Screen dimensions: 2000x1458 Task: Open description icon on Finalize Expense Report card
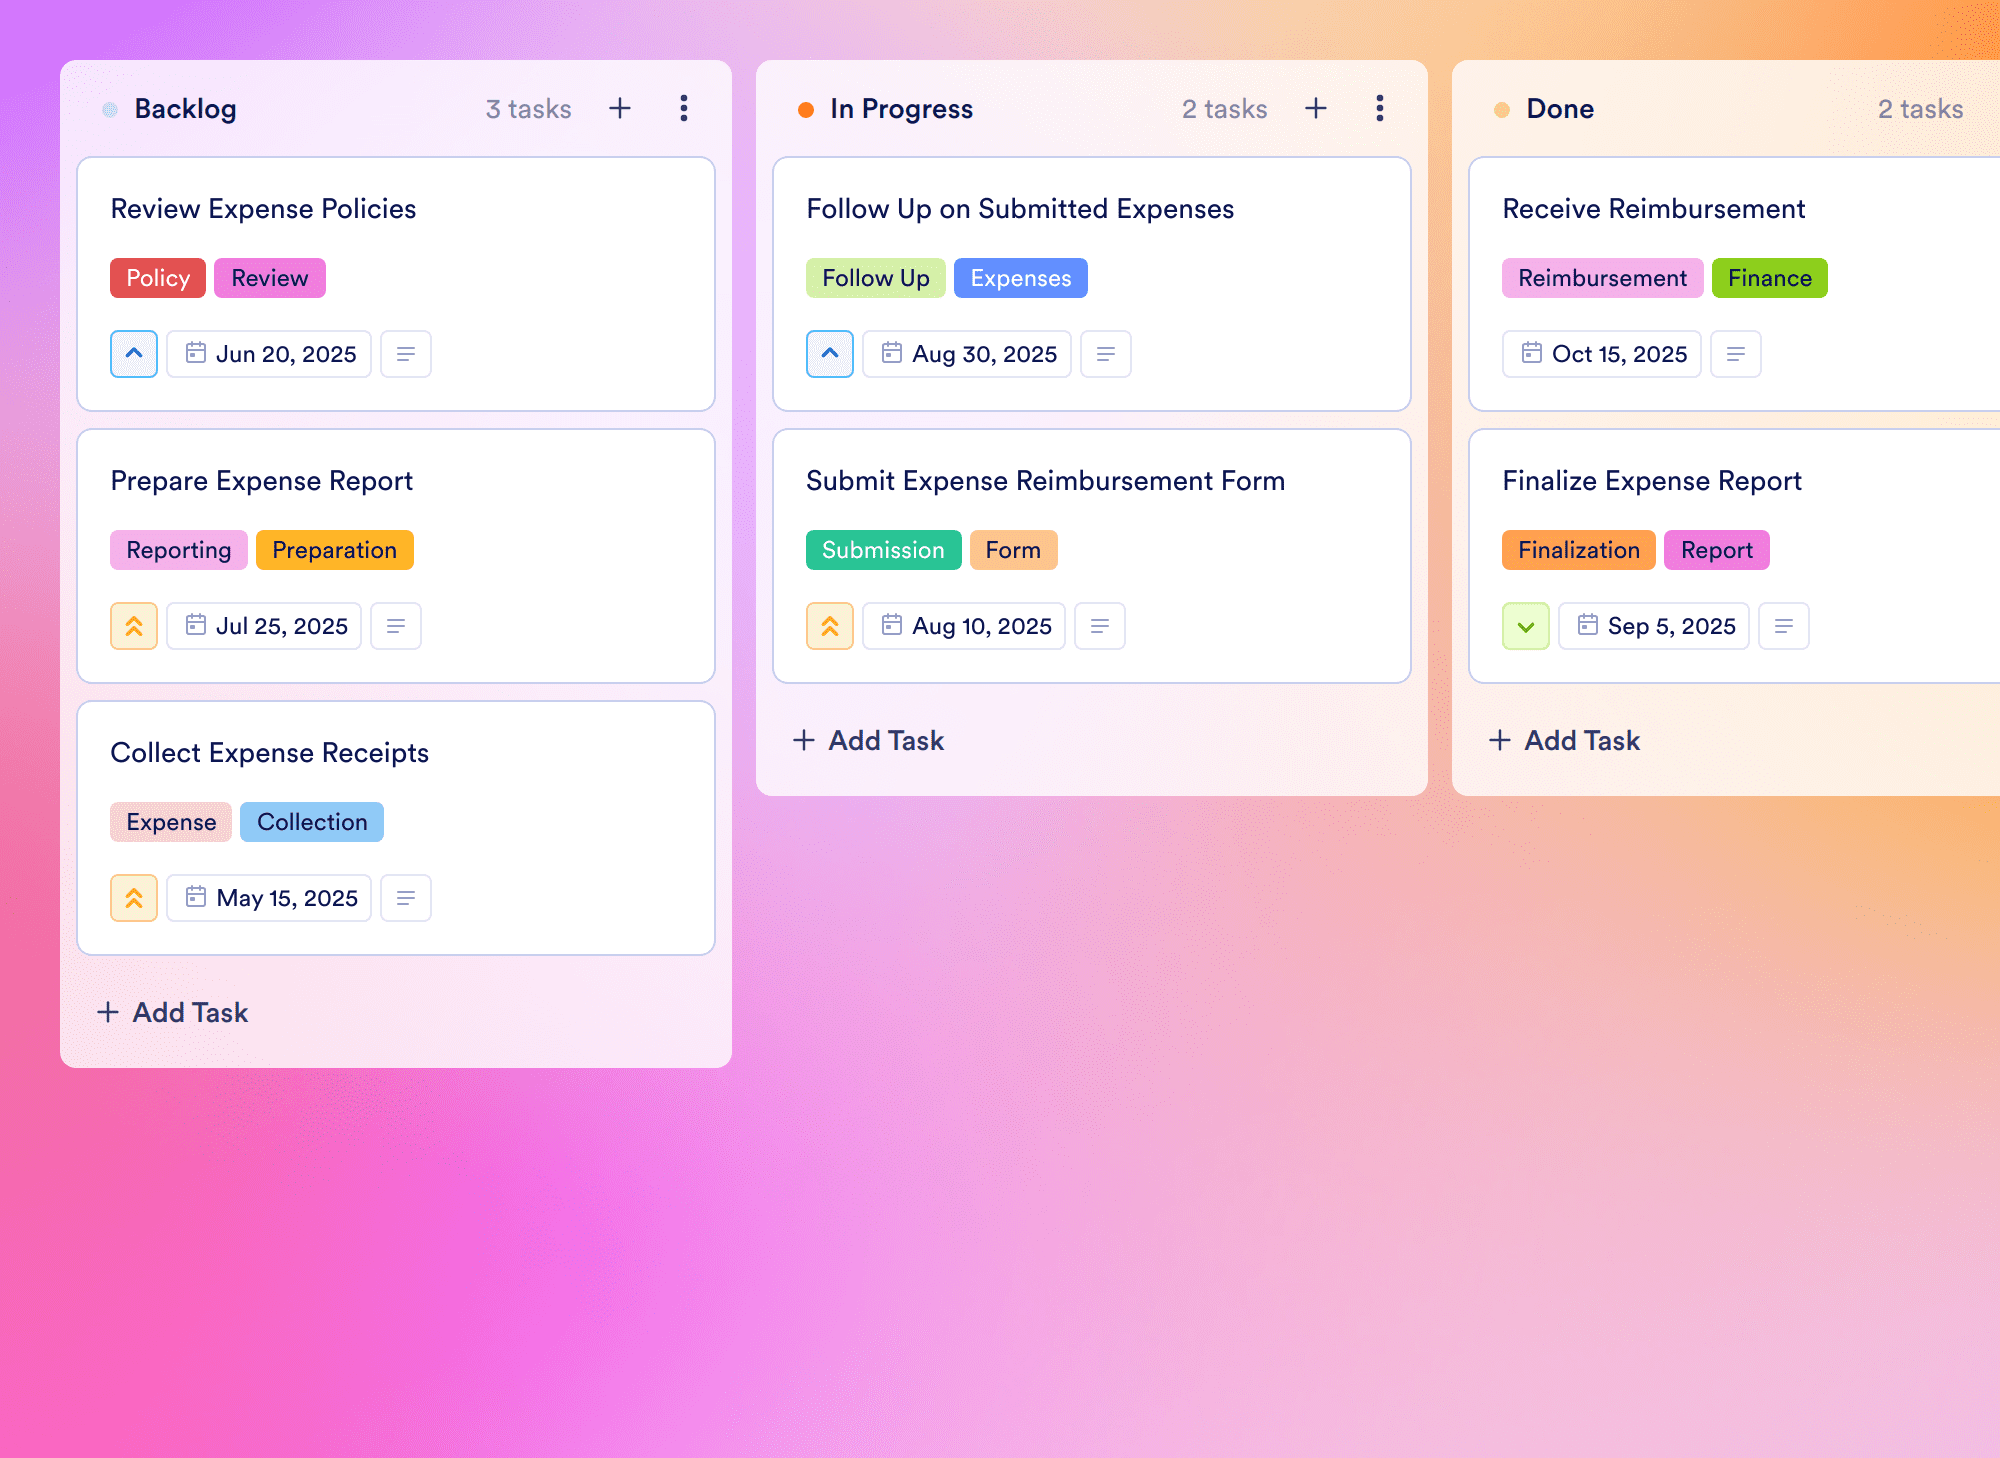[1784, 626]
